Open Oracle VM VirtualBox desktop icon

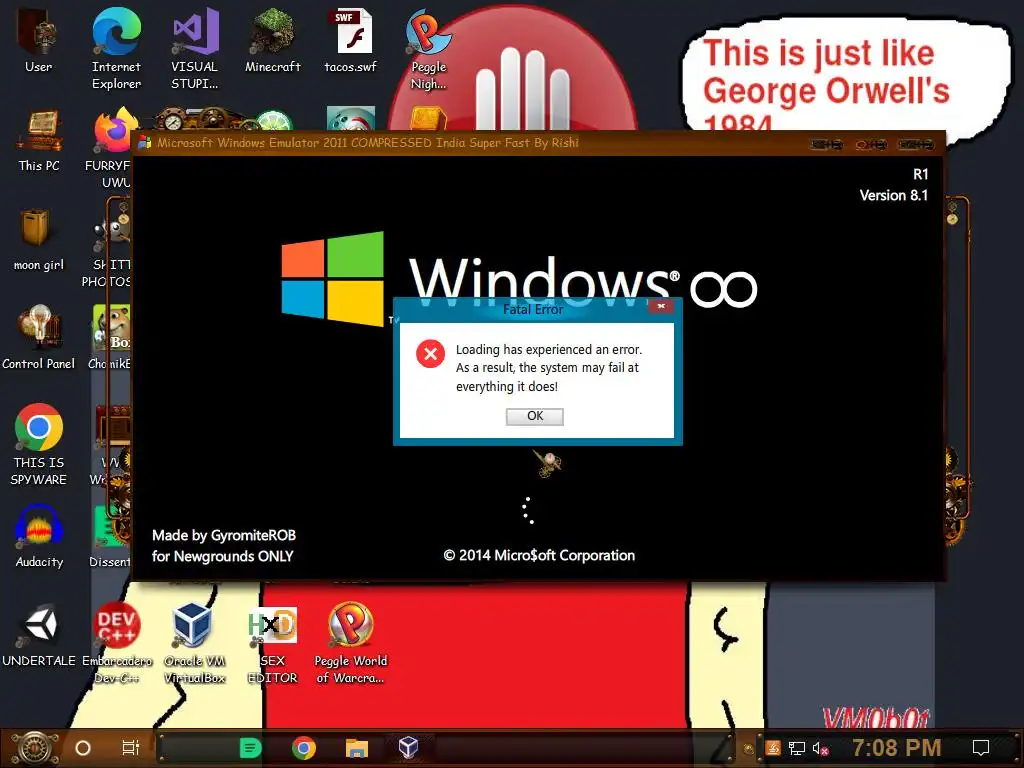(x=194, y=644)
